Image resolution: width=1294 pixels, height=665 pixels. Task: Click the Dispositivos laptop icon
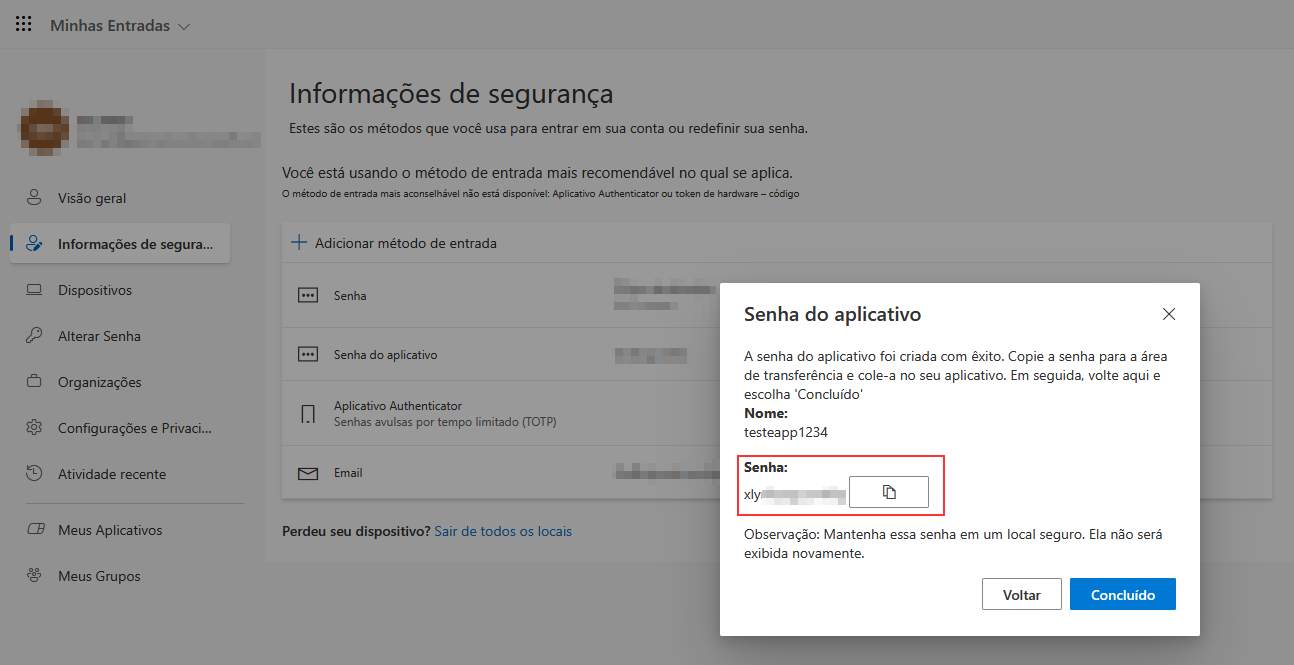coord(34,290)
